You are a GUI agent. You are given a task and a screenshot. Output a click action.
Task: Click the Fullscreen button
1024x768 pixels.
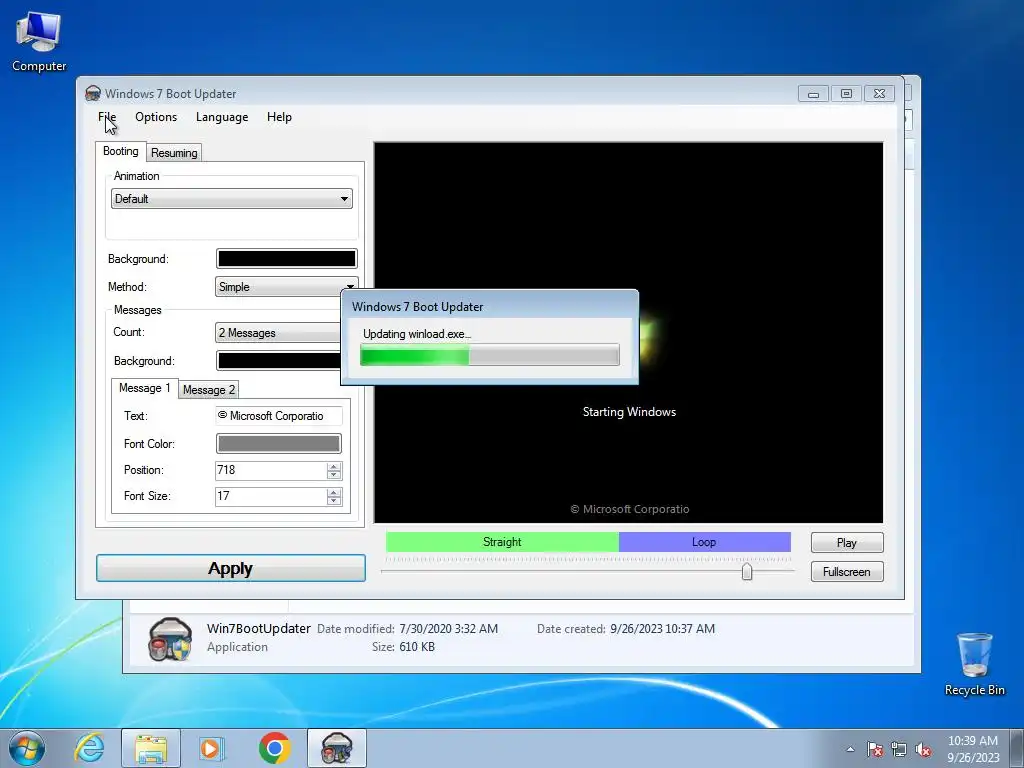click(x=847, y=571)
